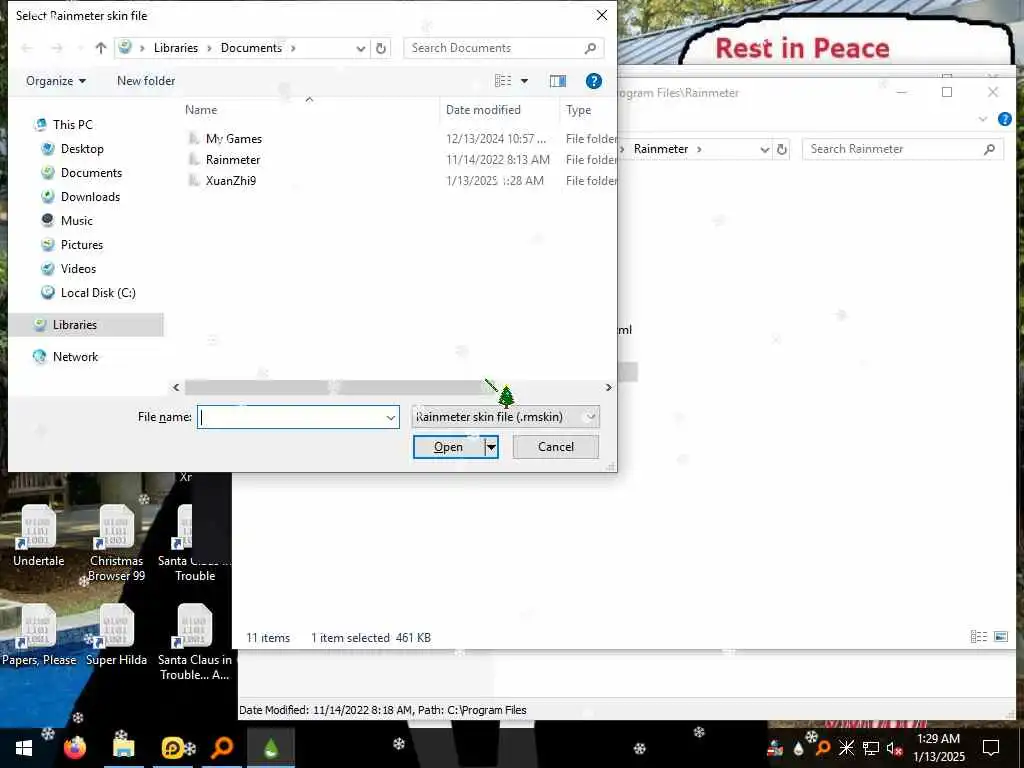Click the Cancel button

(556, 447)
